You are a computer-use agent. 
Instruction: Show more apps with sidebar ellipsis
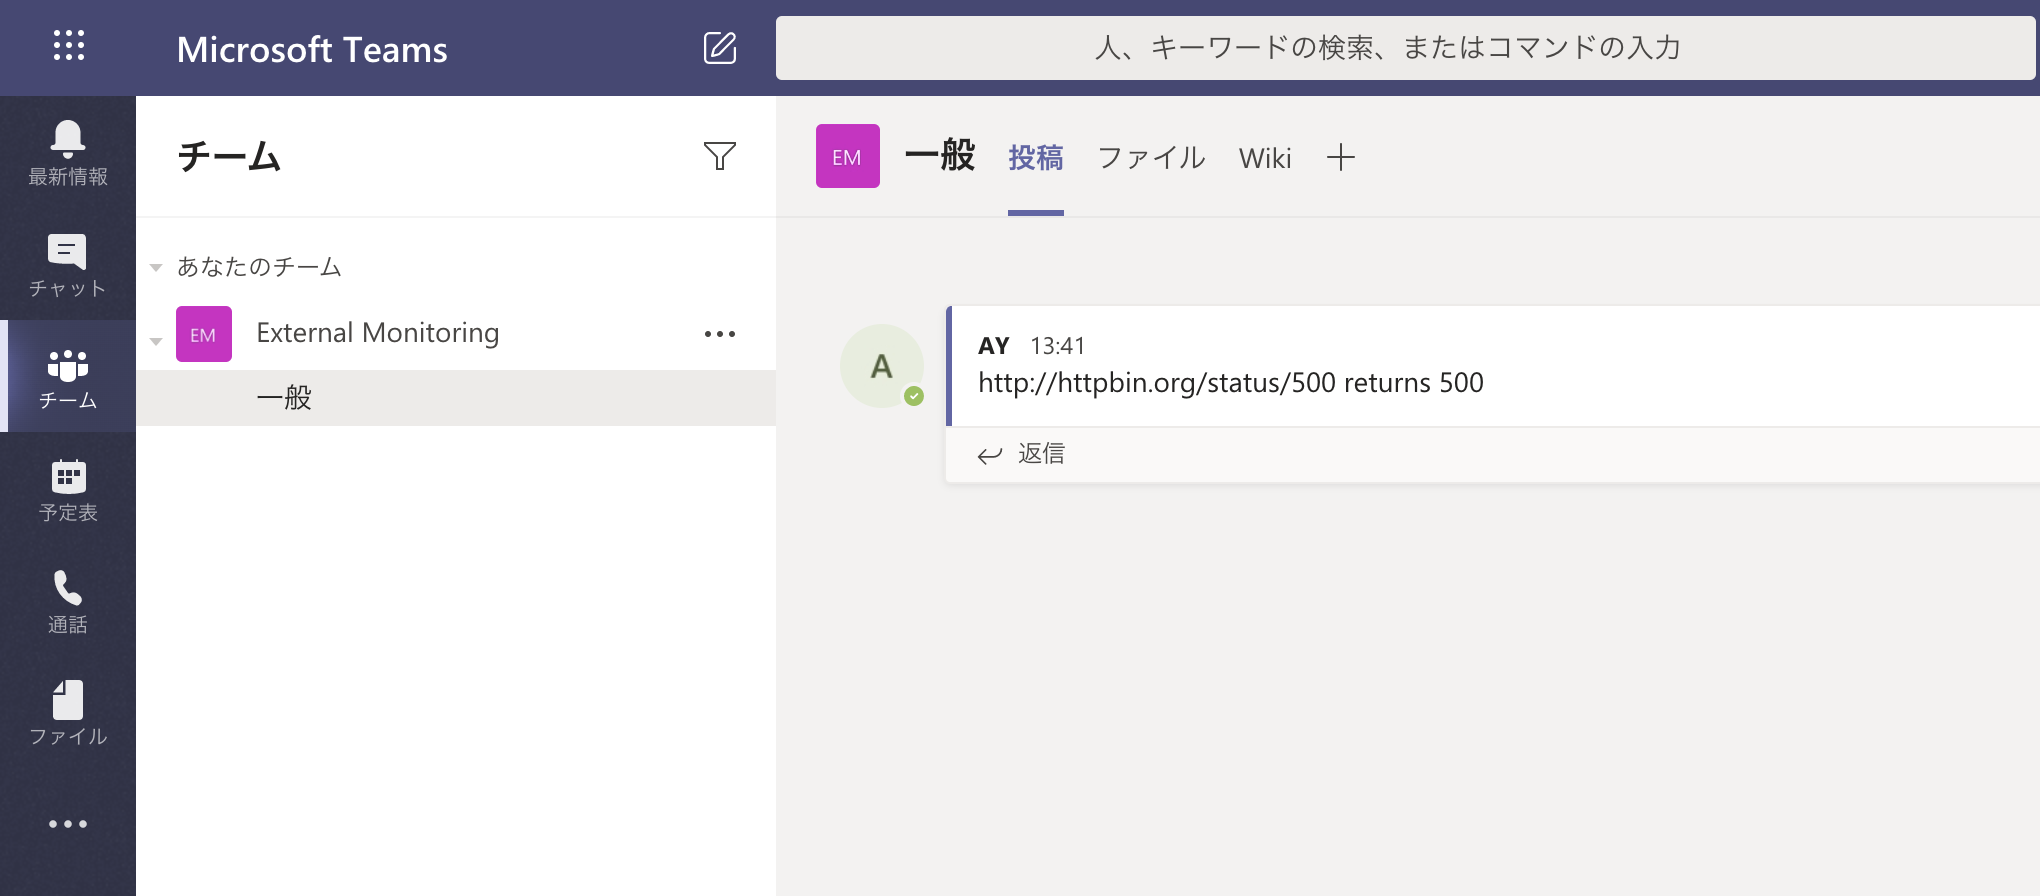(x=68, y=824)
